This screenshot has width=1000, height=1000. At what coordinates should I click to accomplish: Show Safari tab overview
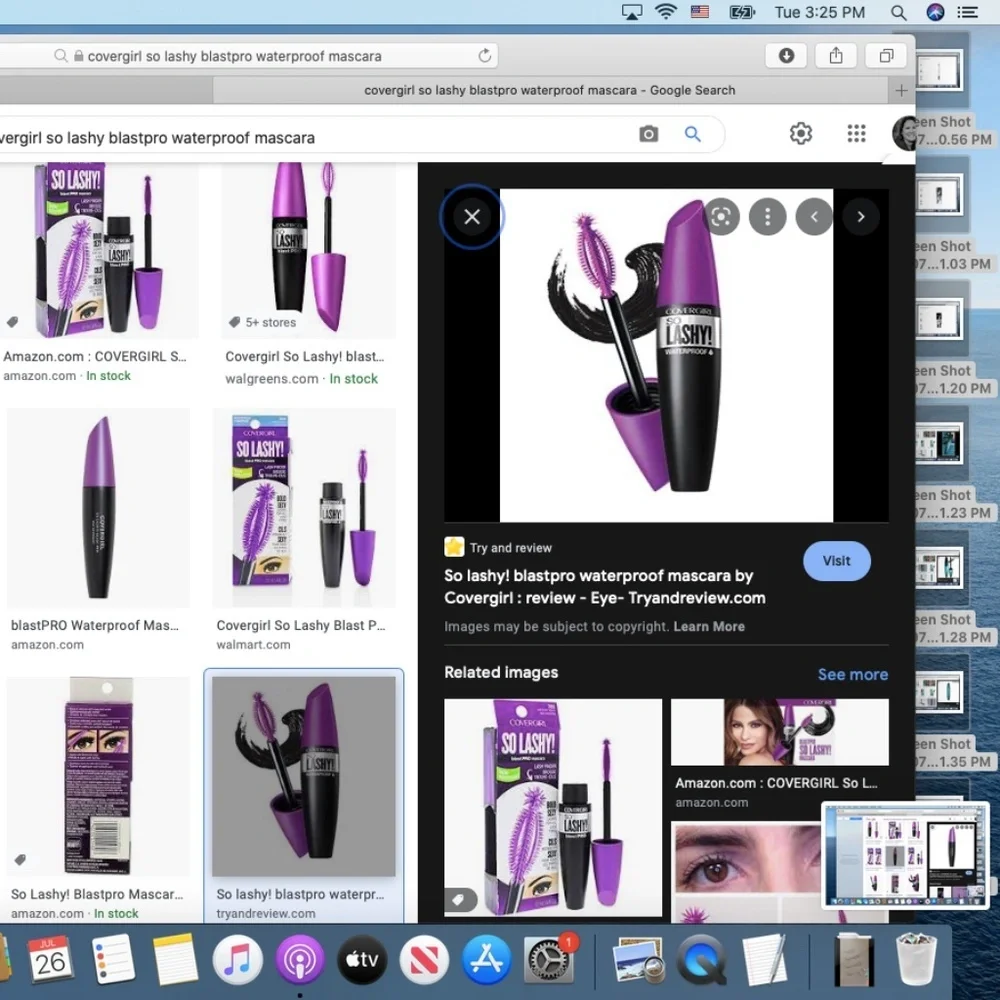point(886,55)
